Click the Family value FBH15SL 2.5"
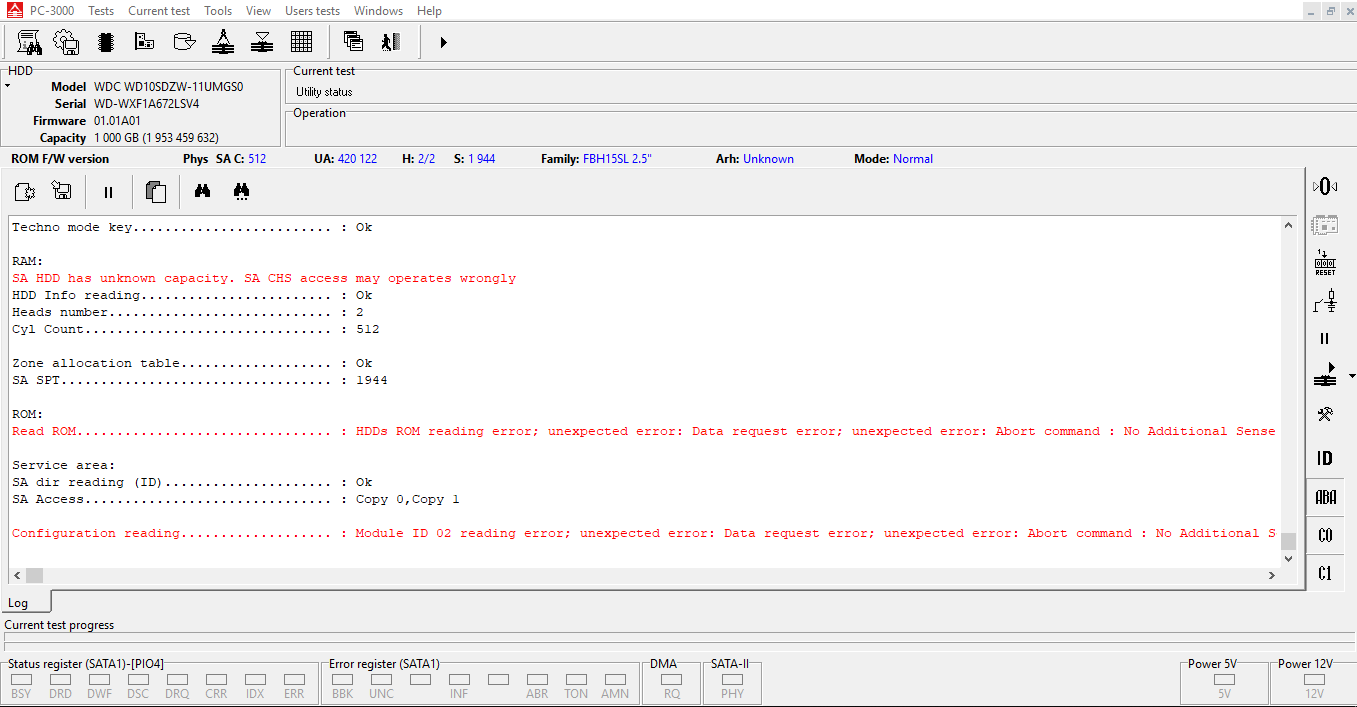The height and width of the screenshot is (707, 1357). click(617, 159)
